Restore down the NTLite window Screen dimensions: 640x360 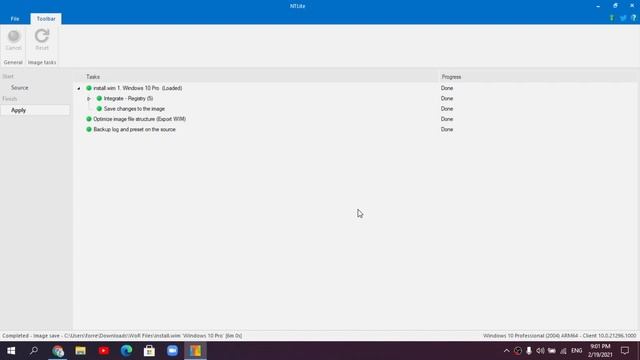pos(615,6)
